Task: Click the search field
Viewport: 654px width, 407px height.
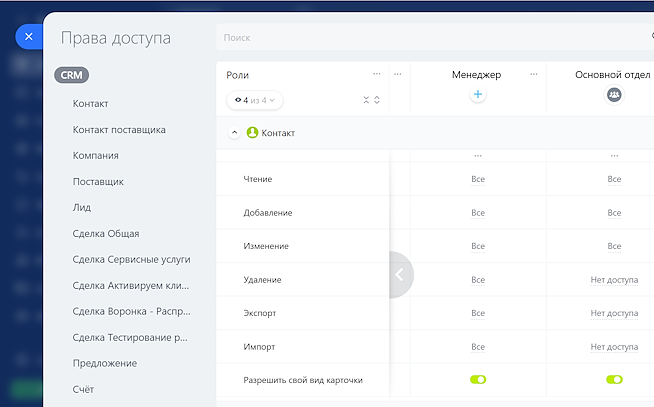Action: 435,38
